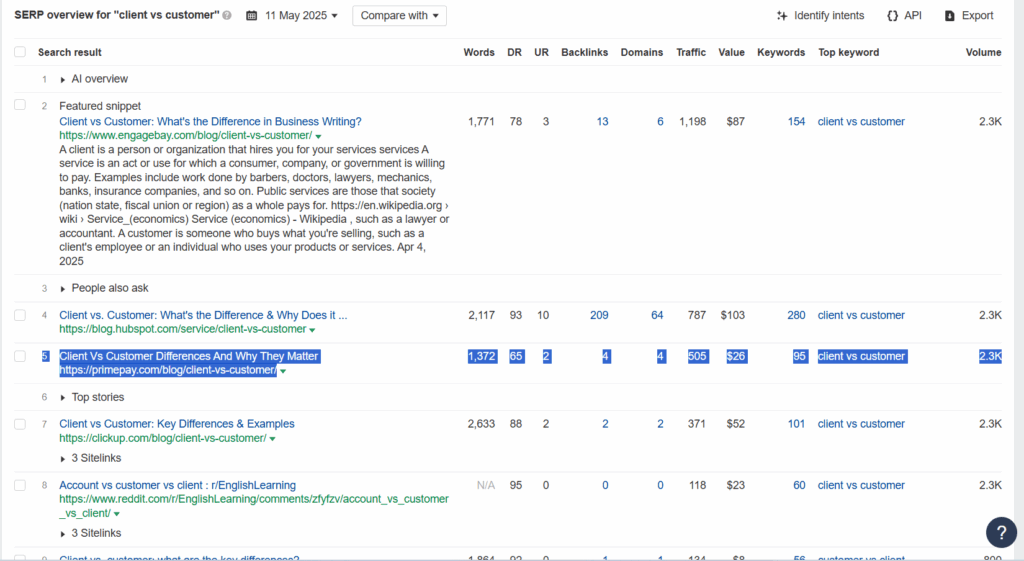
Task: Open the engagebay.com URL link
Action: [x=185, y=135]
